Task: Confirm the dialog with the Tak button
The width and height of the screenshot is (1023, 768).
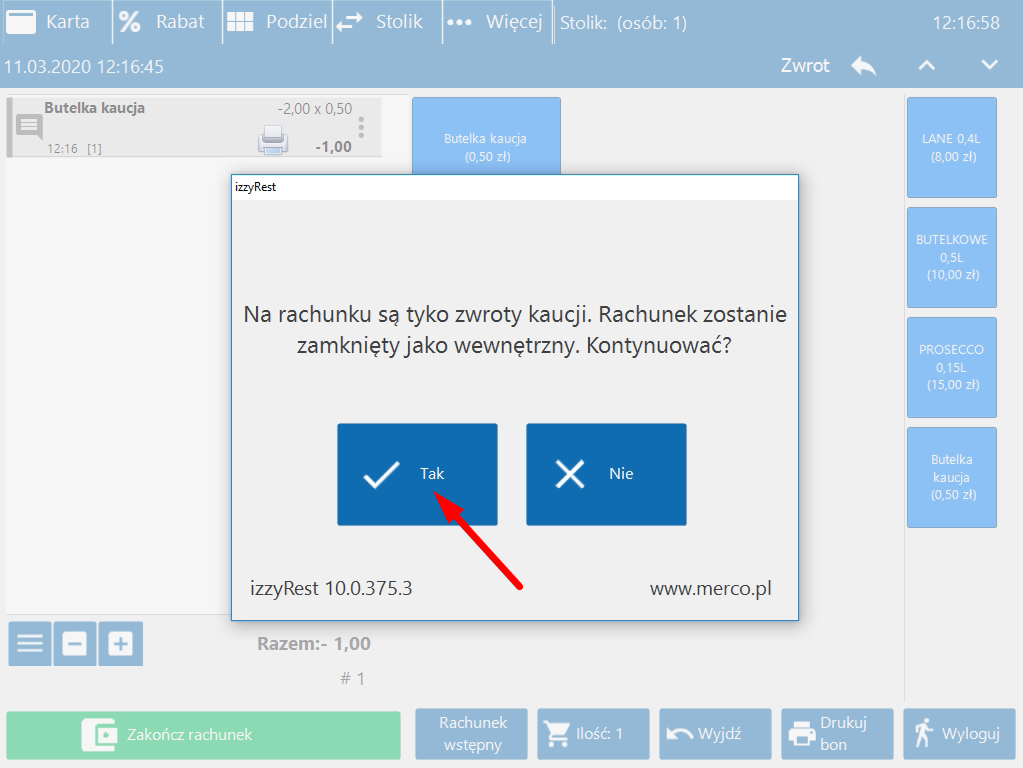Action: coord(416,474)
